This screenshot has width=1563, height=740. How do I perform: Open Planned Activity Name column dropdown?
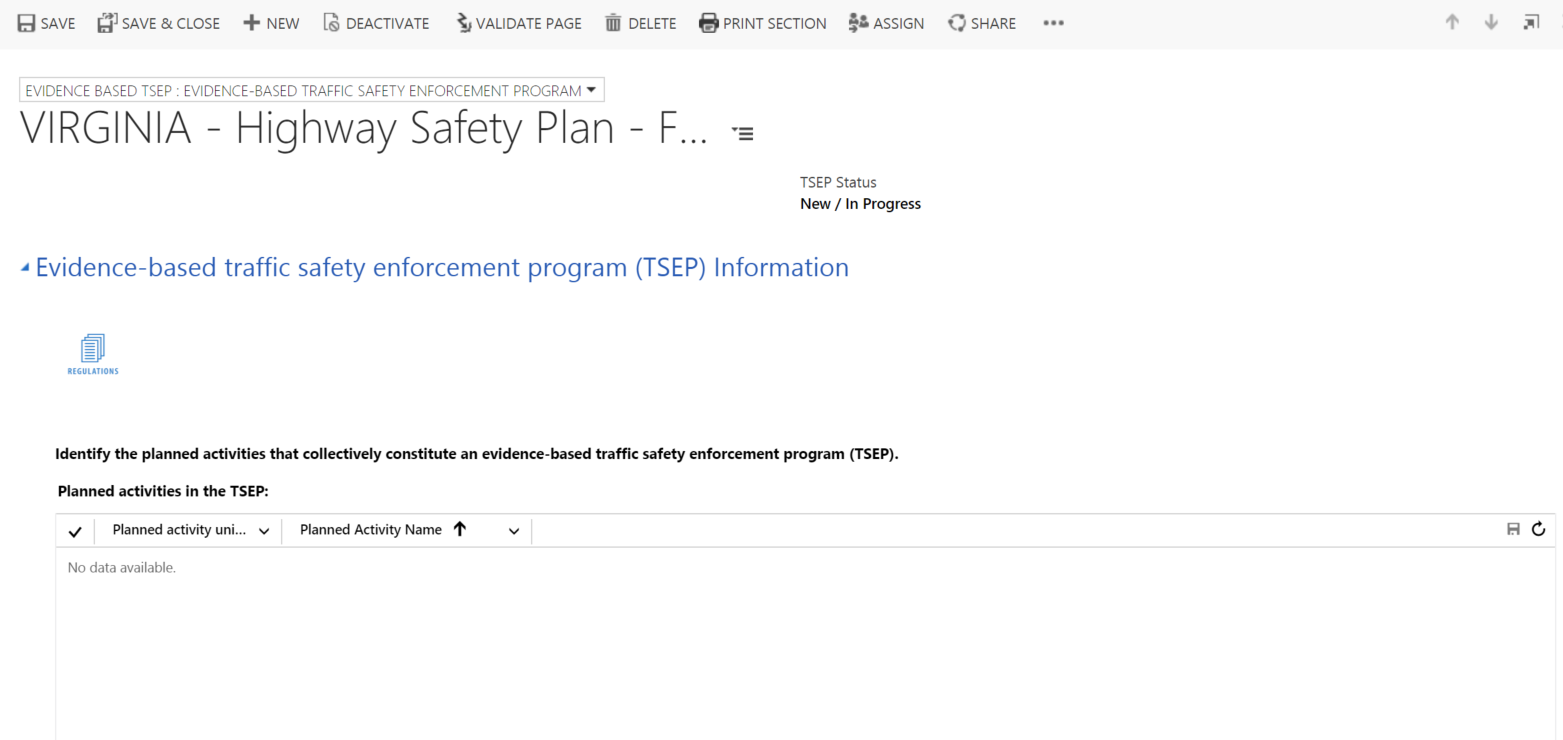514,531
